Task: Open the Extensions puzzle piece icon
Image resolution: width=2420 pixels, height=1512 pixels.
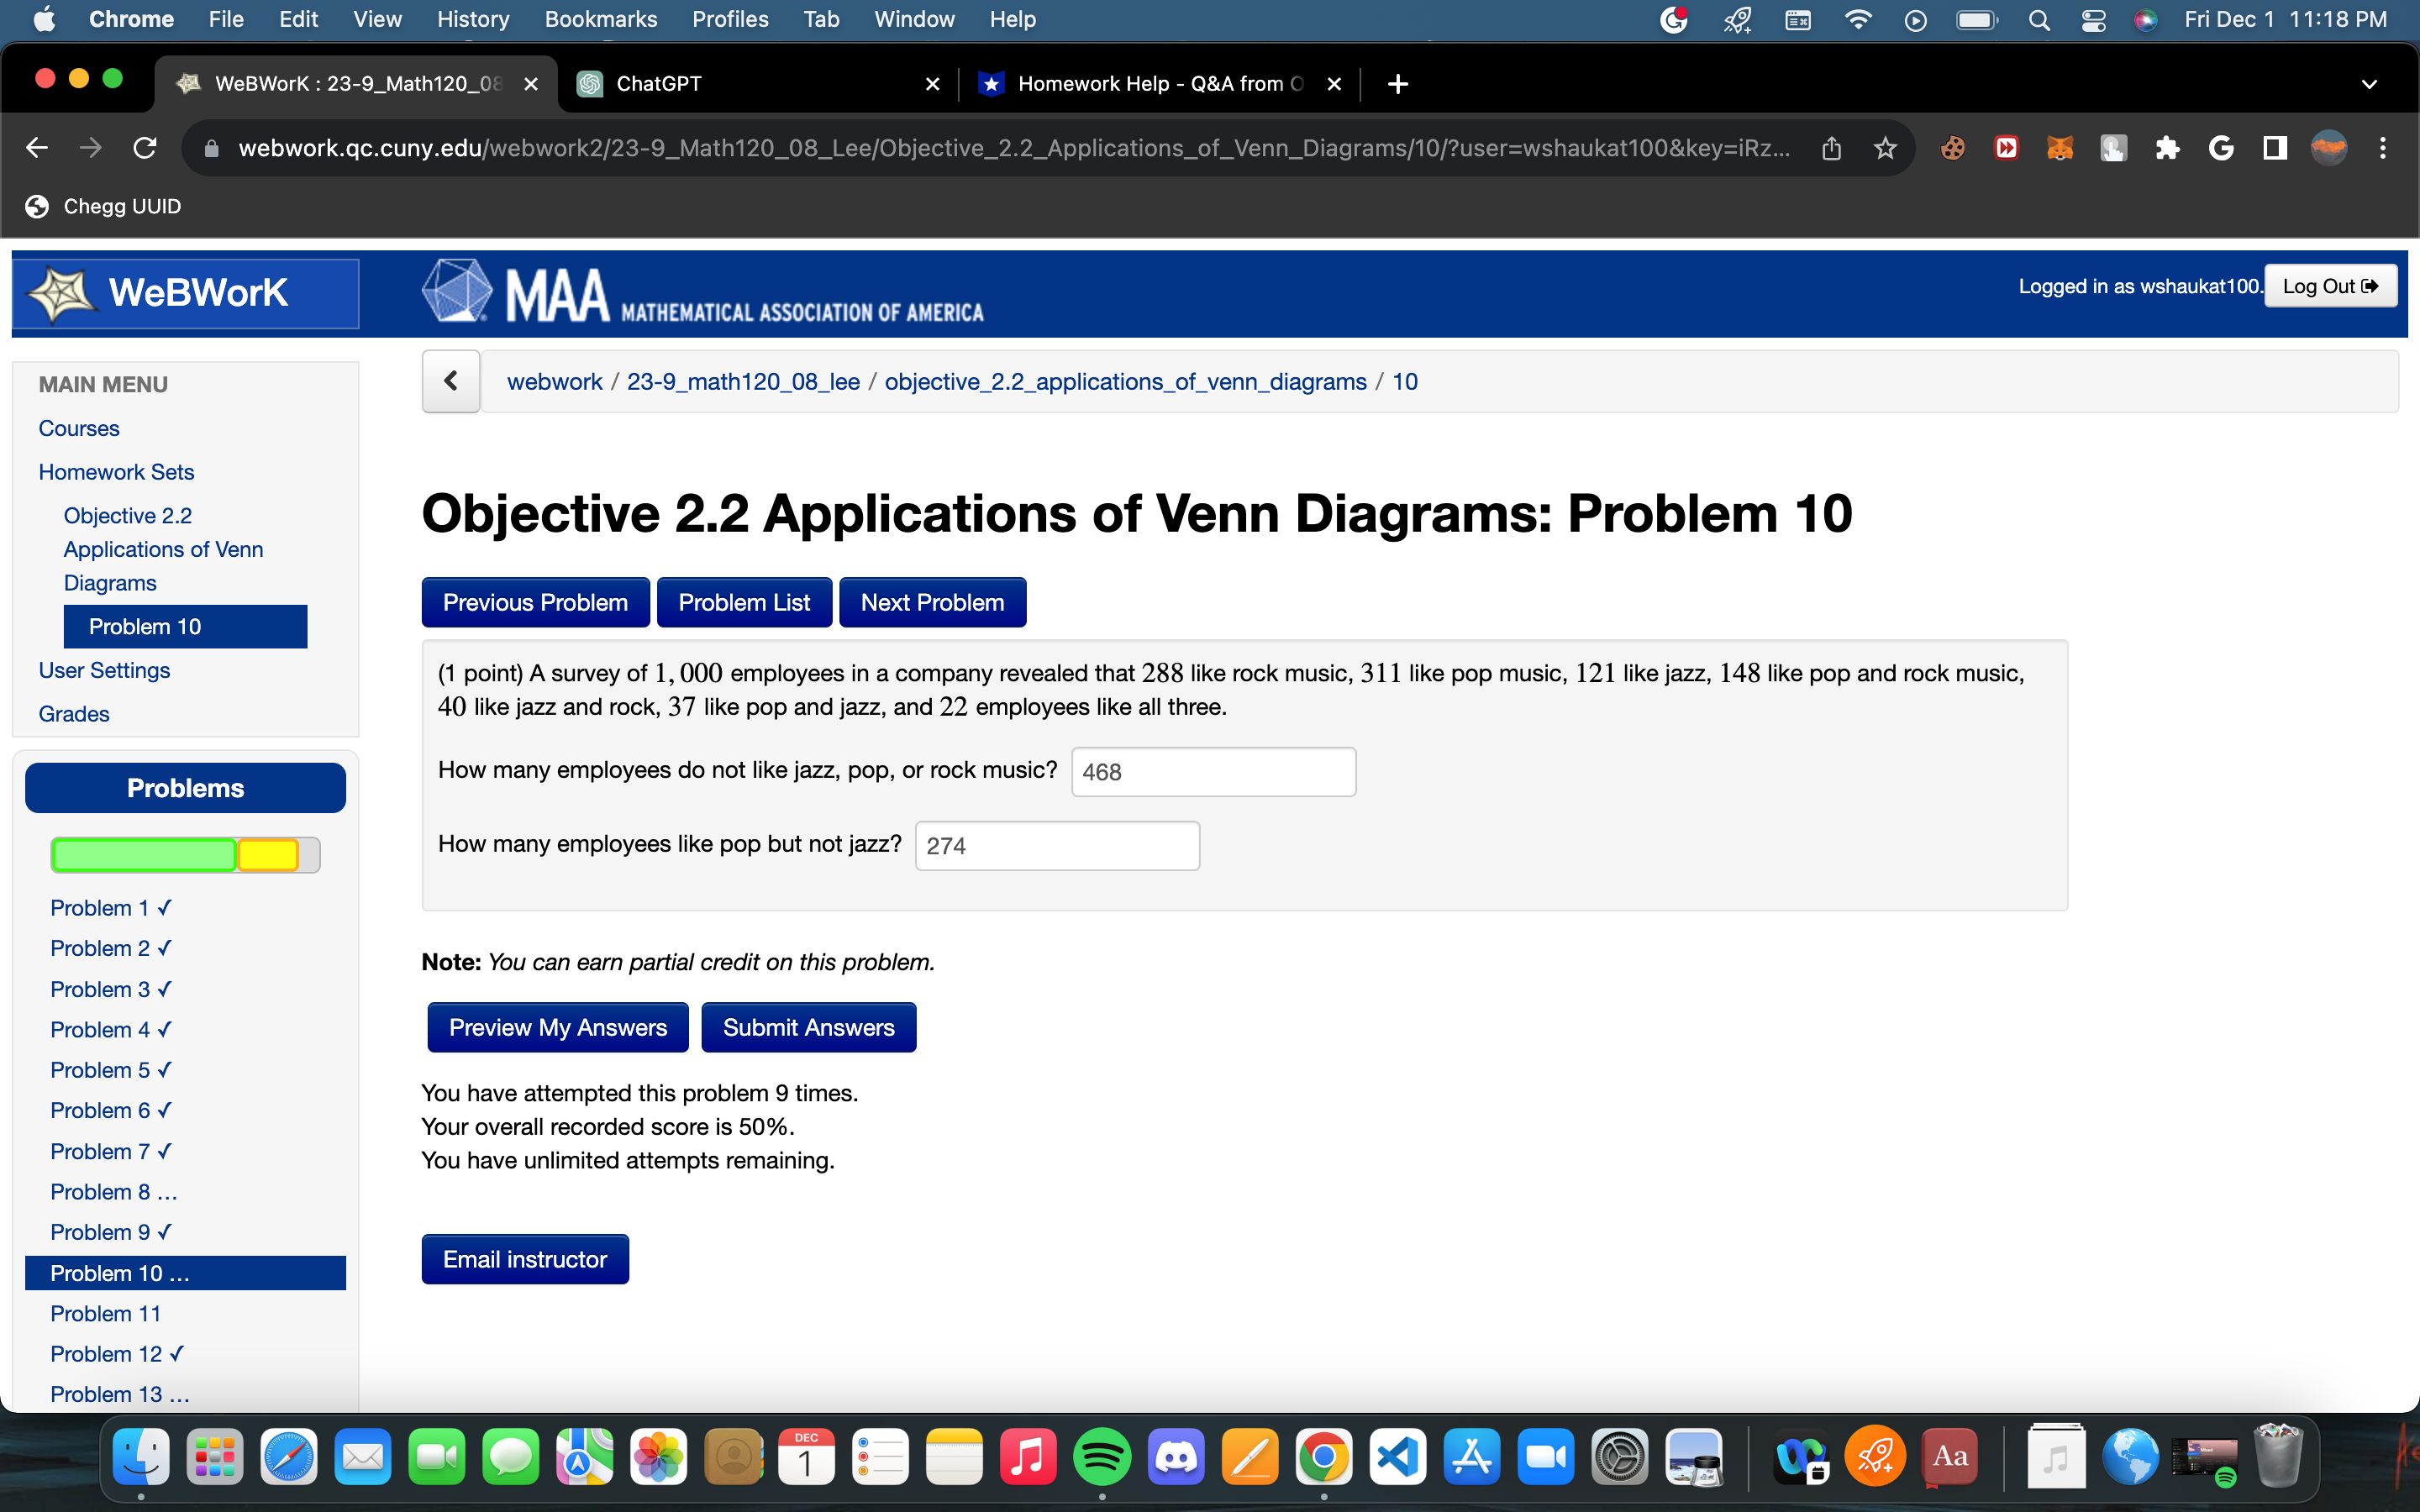Action: click(x=2167, y=148)
